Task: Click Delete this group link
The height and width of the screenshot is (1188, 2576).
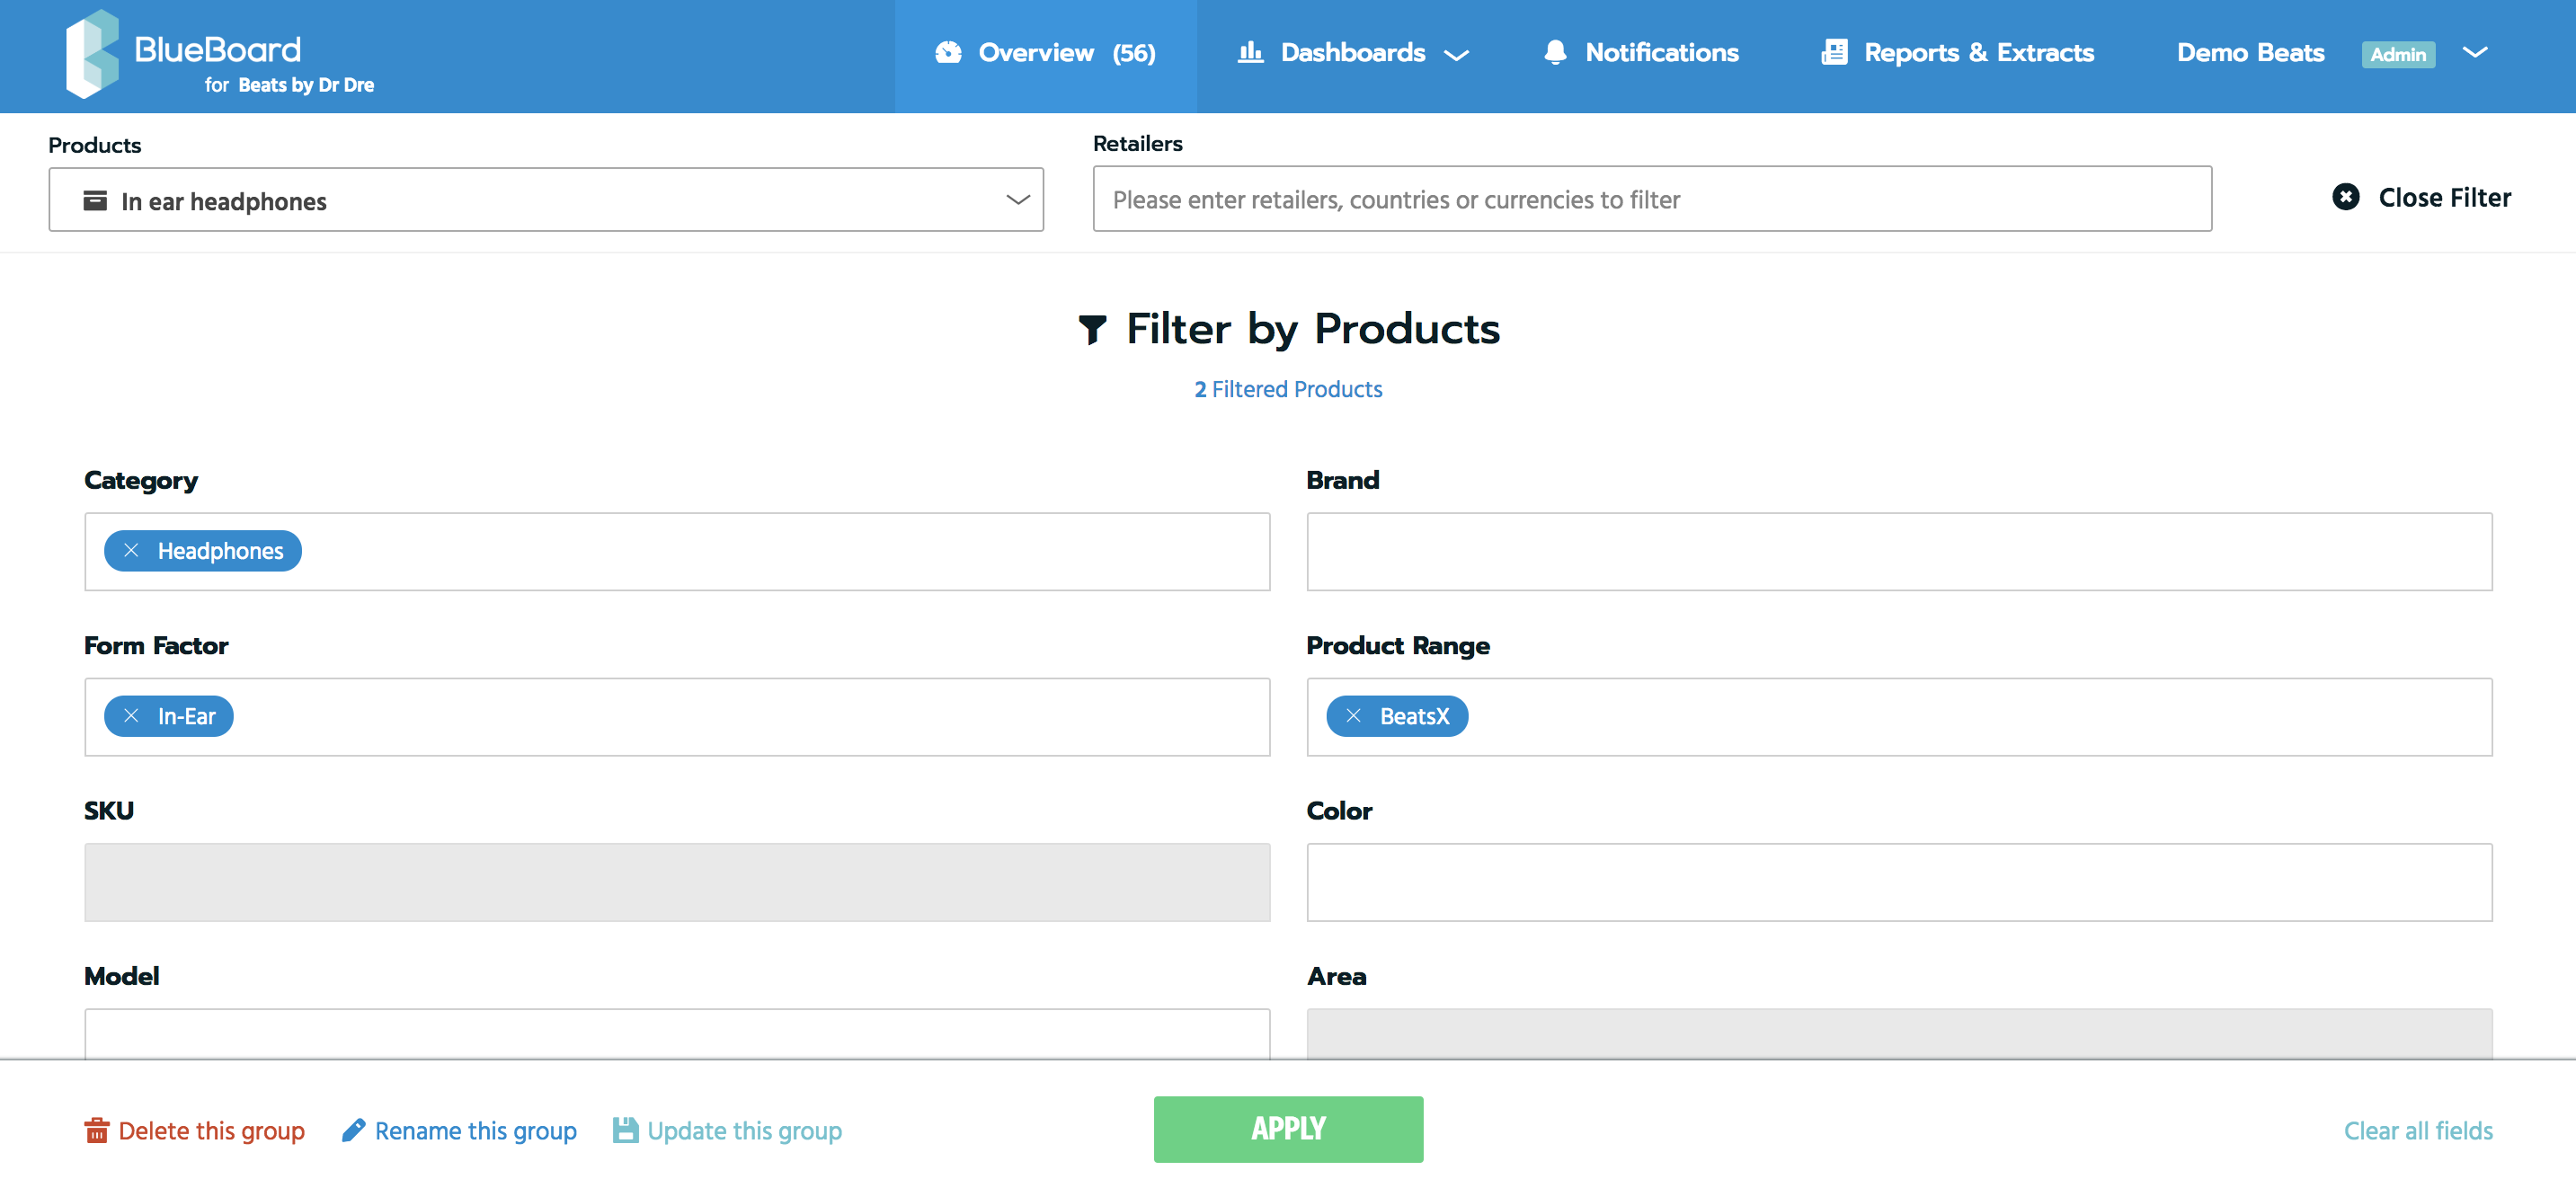Action: pos(195,1131)
